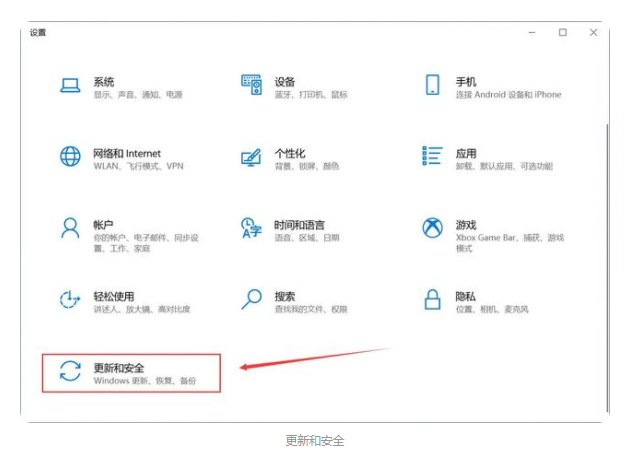Select the Phone icon
625x460 pixels.
[x=433, y=86]
